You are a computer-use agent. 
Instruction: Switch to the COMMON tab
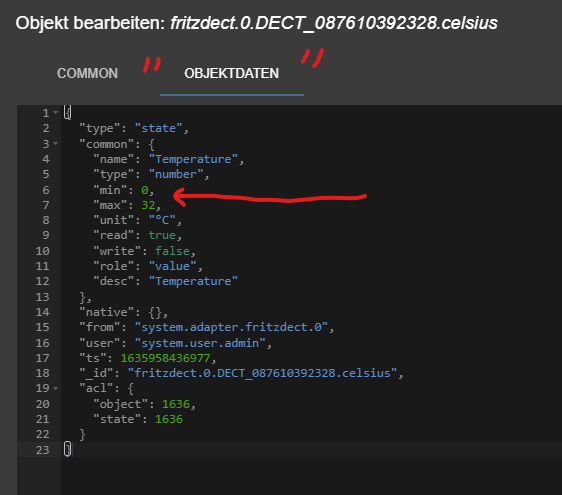pos(87,73)
